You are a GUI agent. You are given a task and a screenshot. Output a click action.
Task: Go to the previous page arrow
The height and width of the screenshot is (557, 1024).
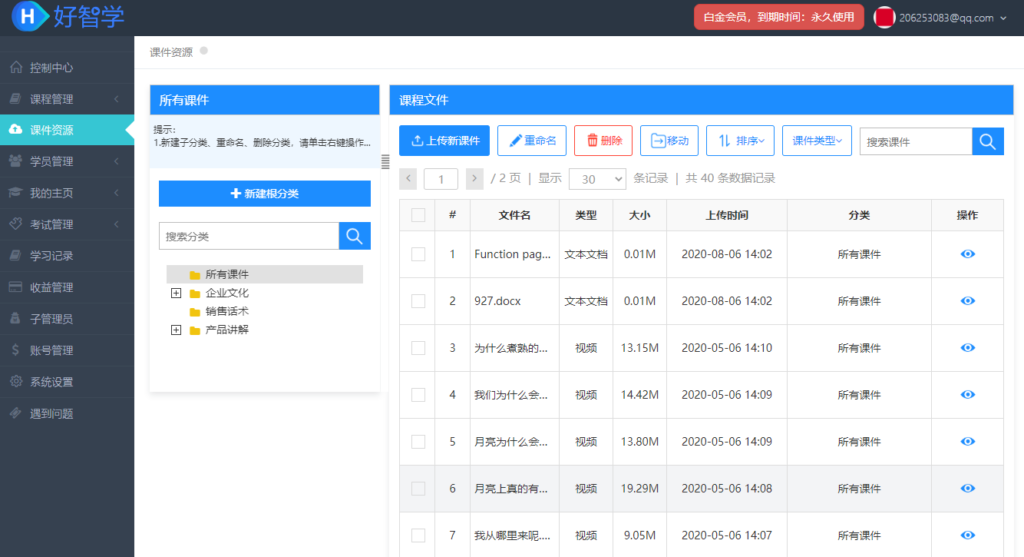tap(408, 178)
